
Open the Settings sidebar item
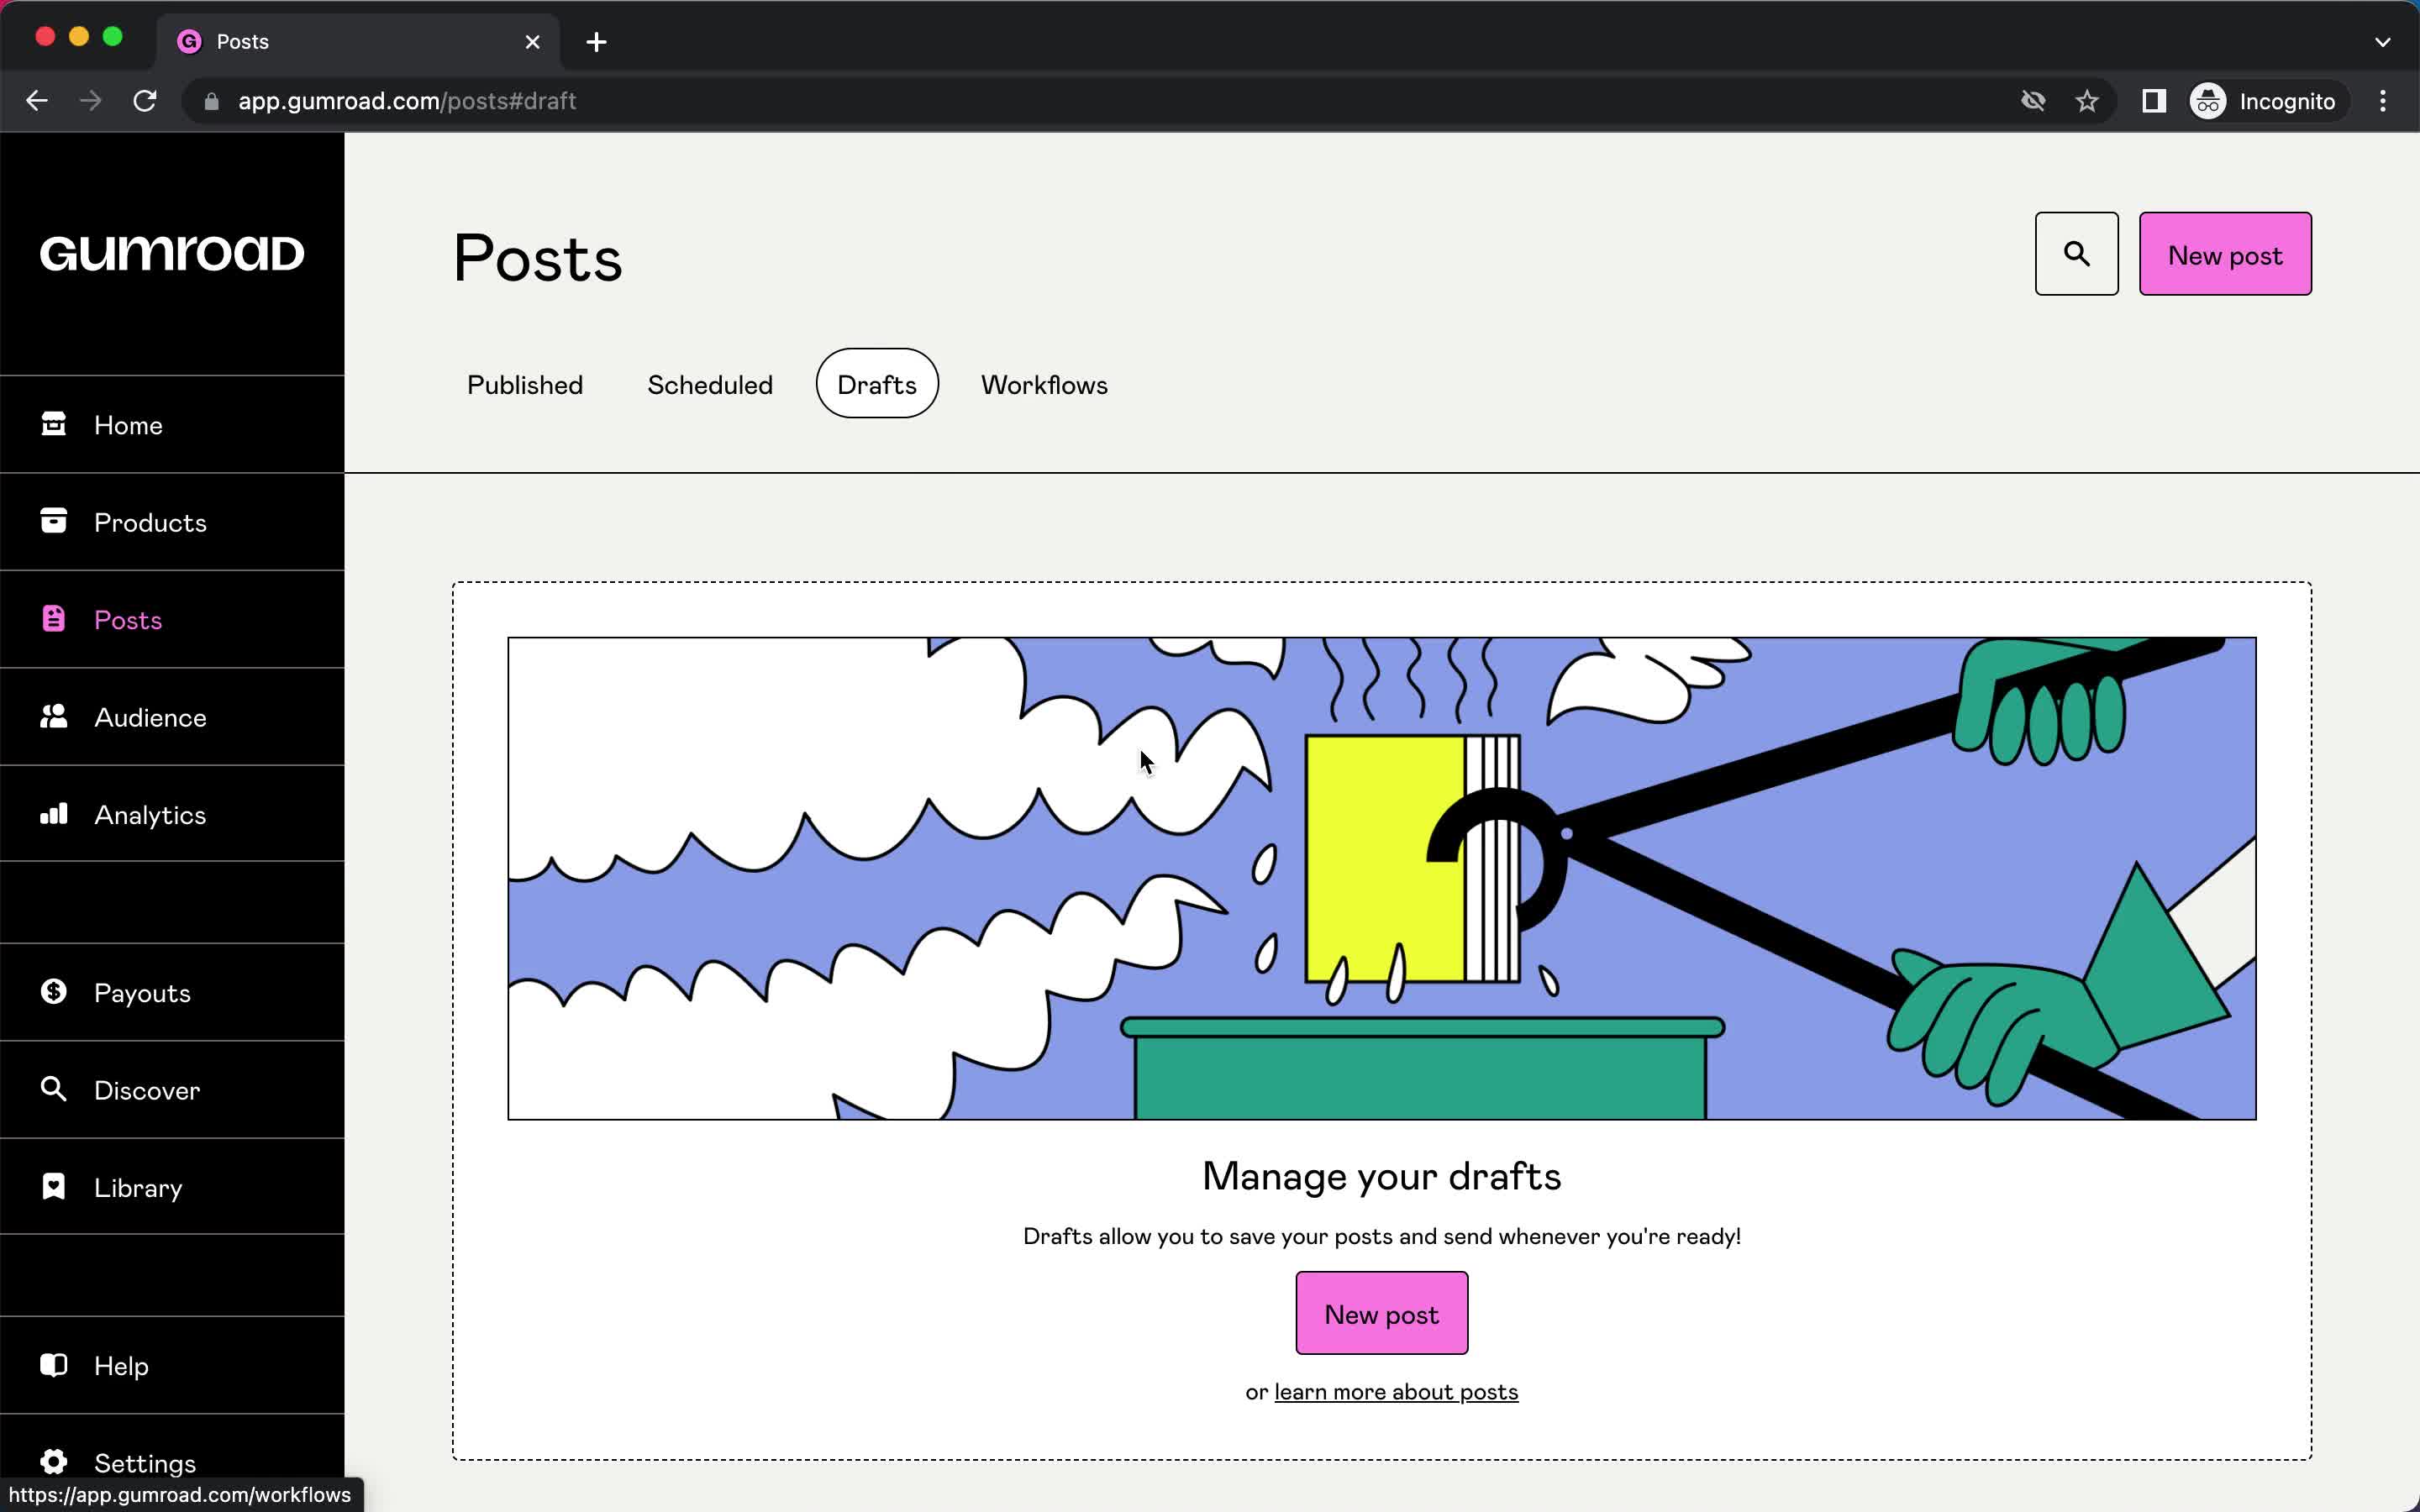point(145,1462)
